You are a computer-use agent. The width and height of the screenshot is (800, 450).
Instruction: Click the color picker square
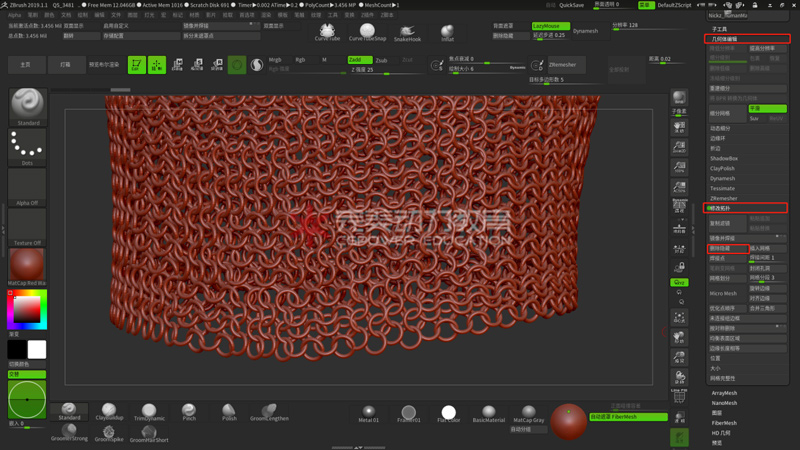26,310
